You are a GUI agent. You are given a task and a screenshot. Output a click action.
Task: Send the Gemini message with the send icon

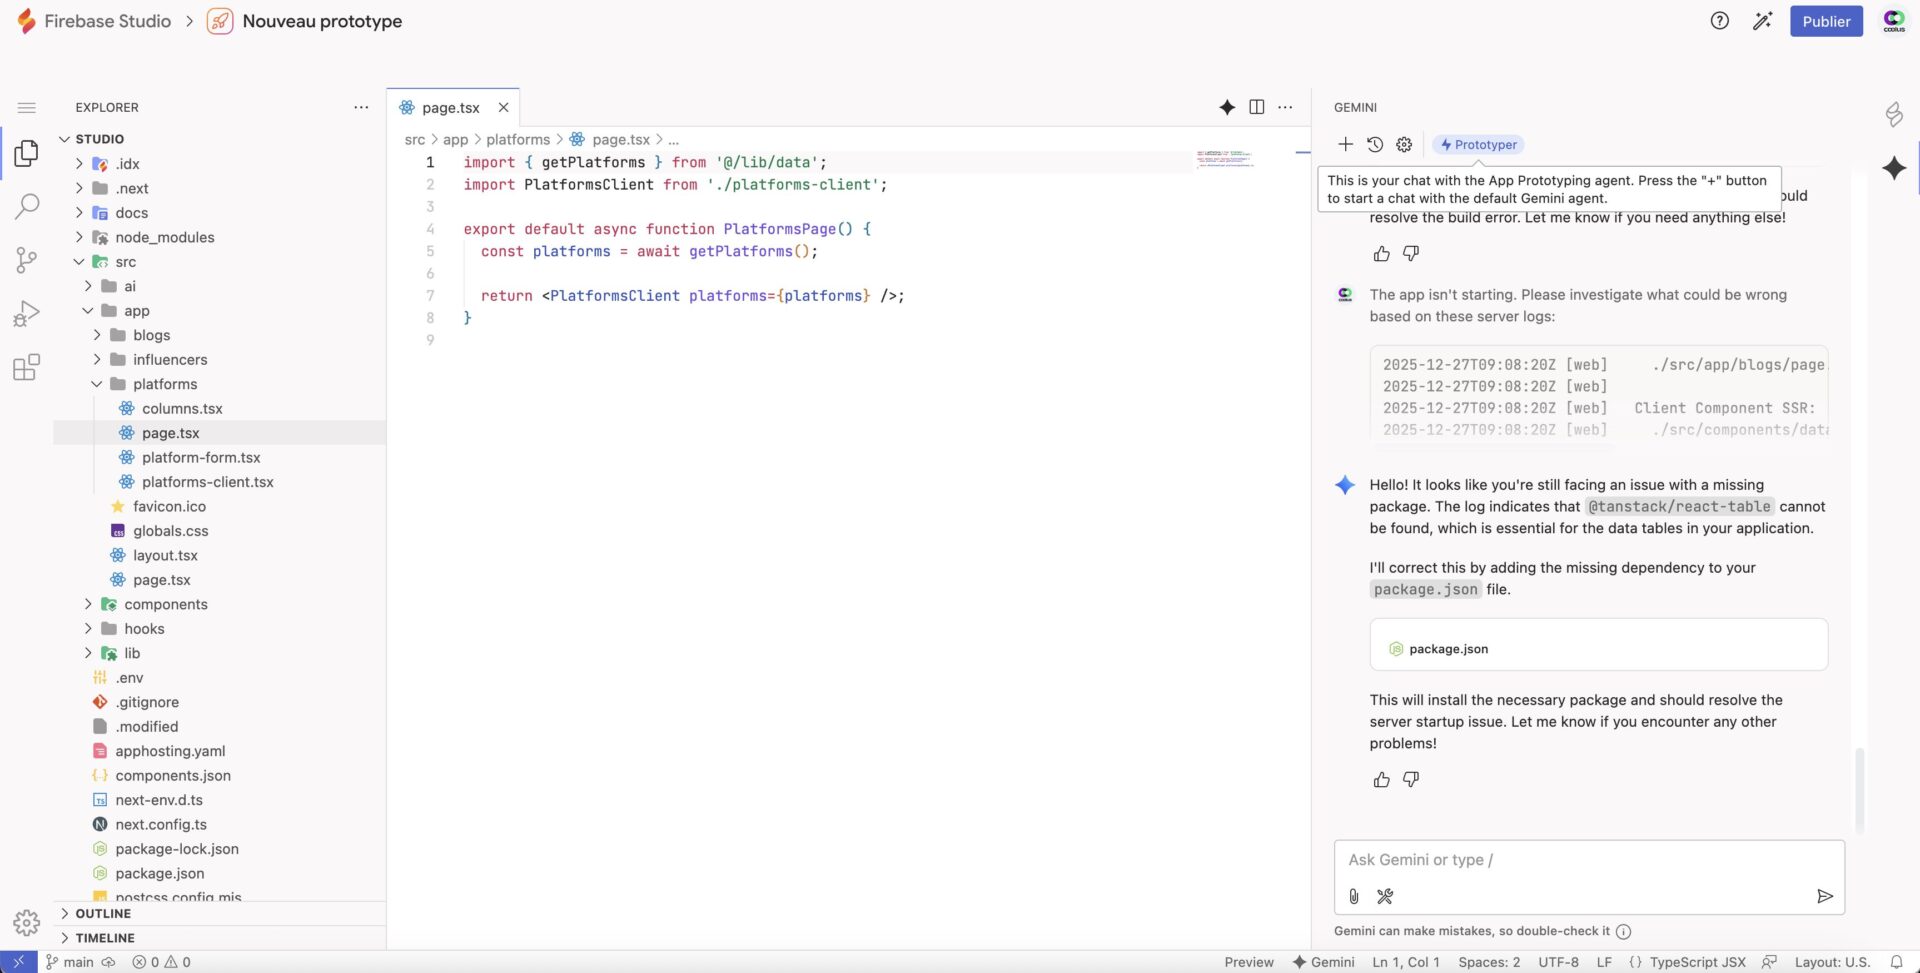point(1825,896)
